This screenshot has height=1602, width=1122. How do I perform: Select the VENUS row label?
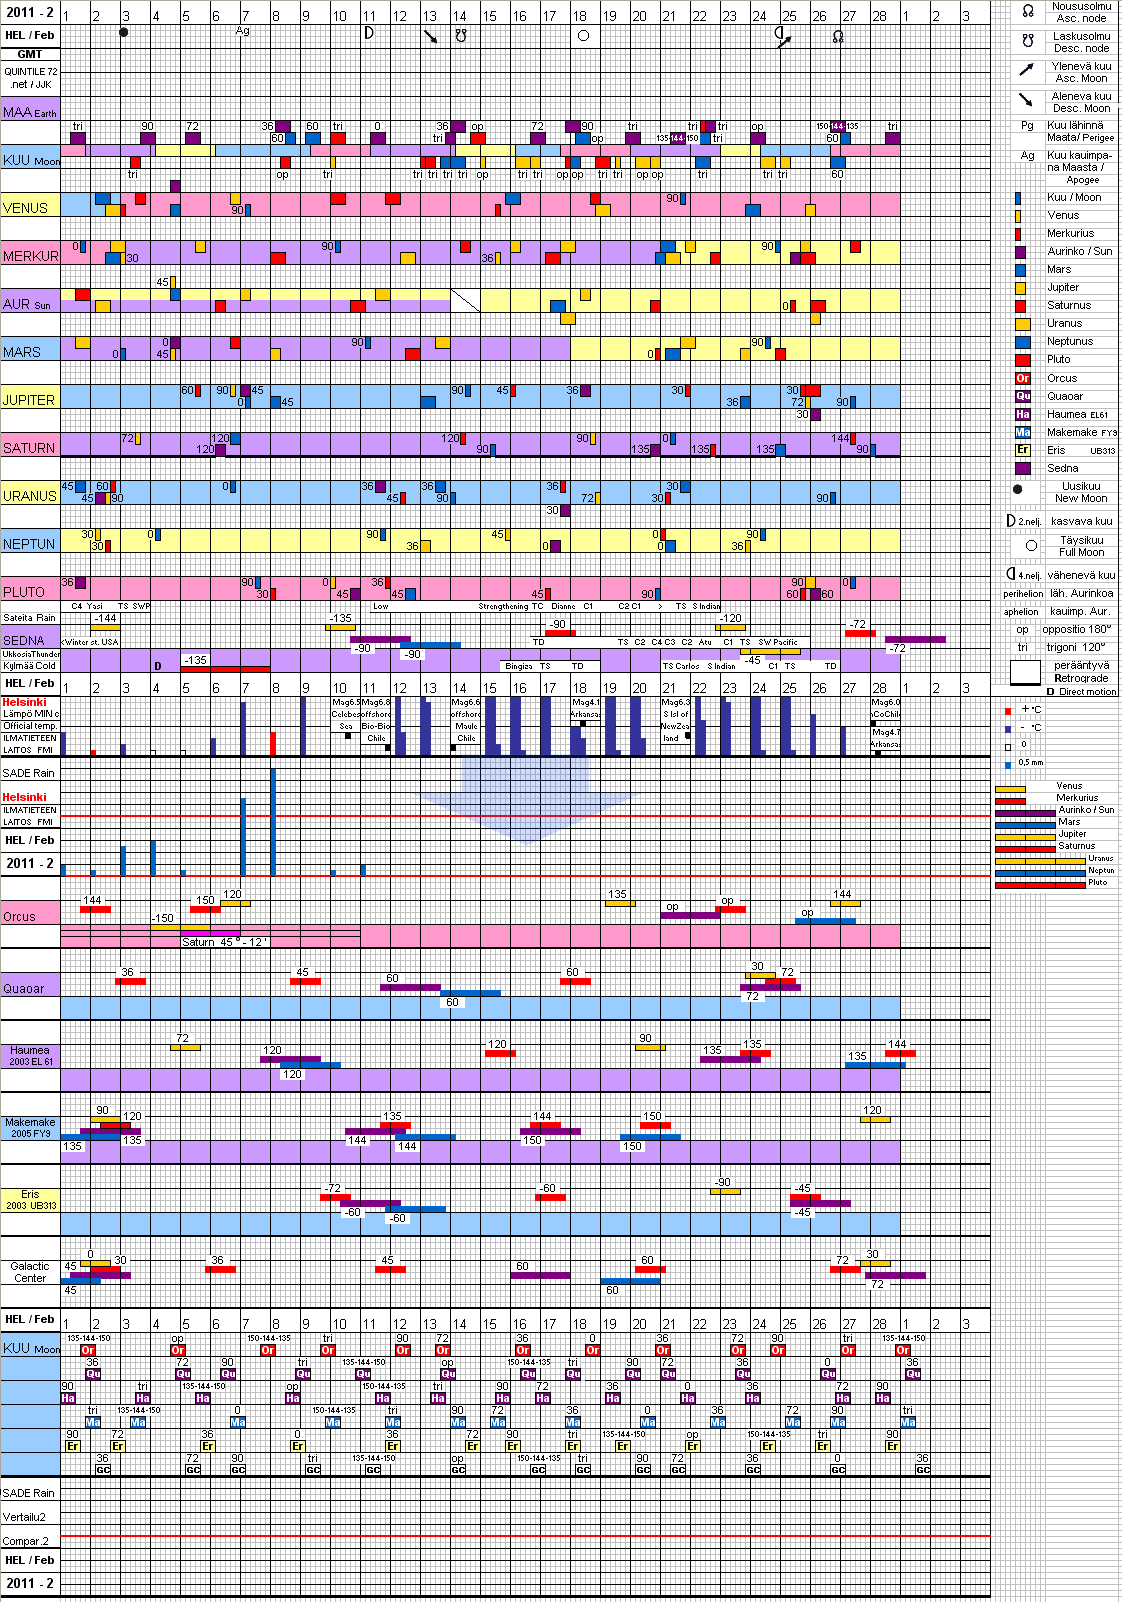(26, 208)
